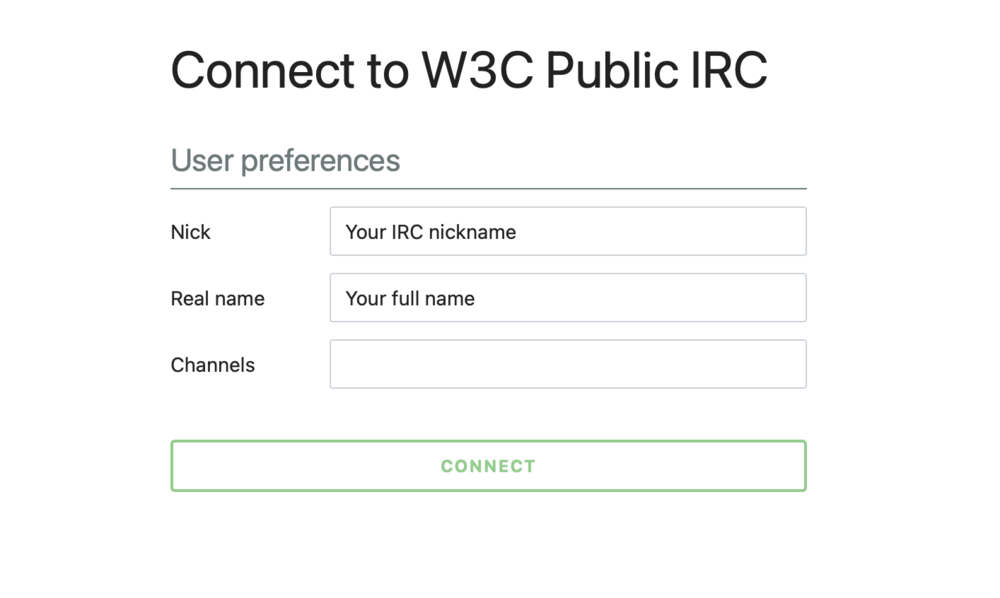Focus the Nick input field
Screen dimensions: 1000x598
point(567,232)
